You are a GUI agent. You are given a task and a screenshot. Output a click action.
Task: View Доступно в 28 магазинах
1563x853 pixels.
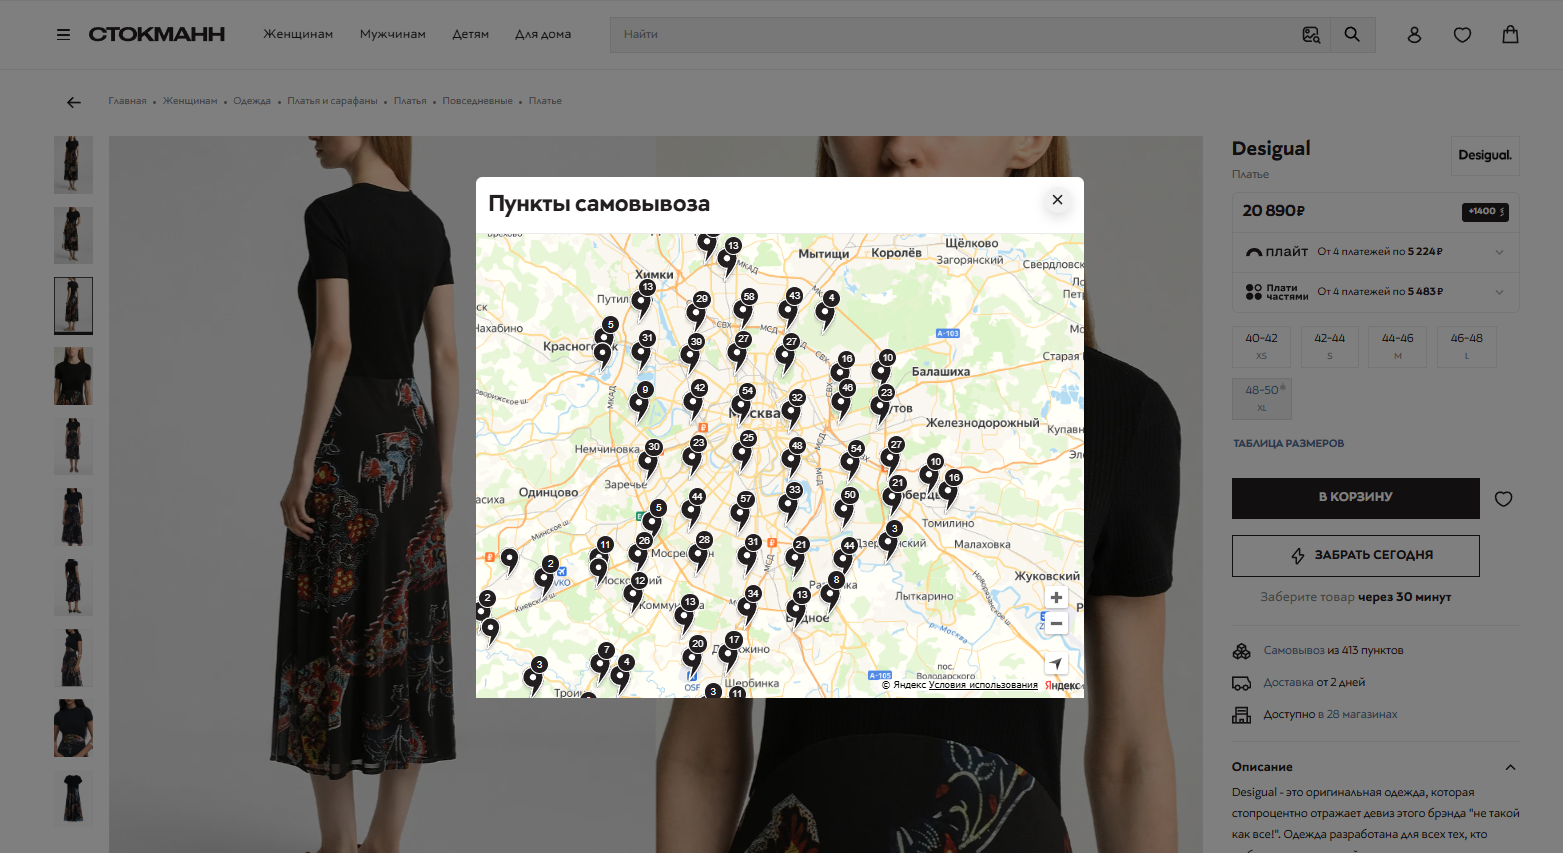click(x=1330, y=715)
